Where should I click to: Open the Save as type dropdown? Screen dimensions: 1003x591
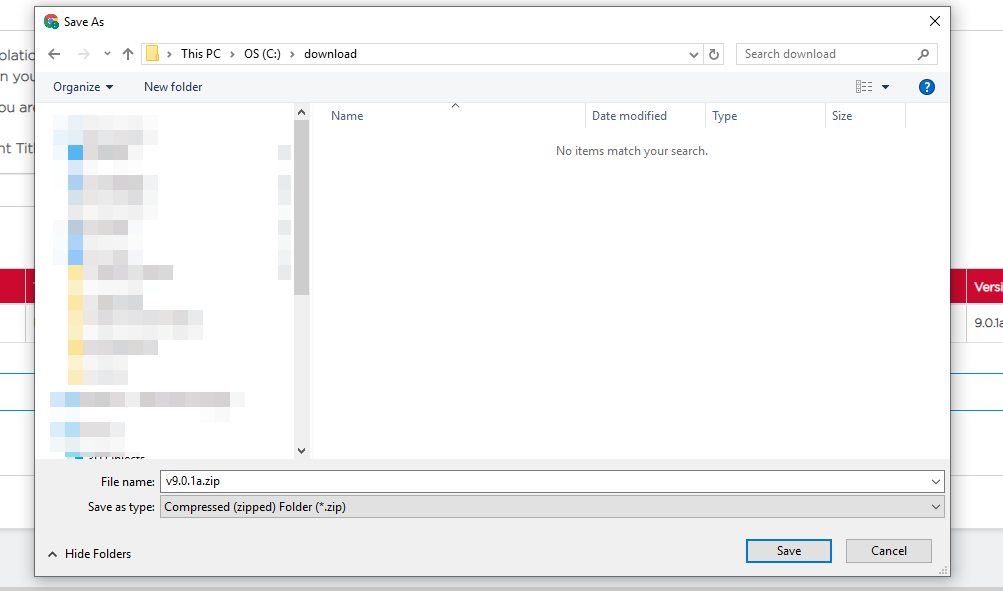coord(934,506)
